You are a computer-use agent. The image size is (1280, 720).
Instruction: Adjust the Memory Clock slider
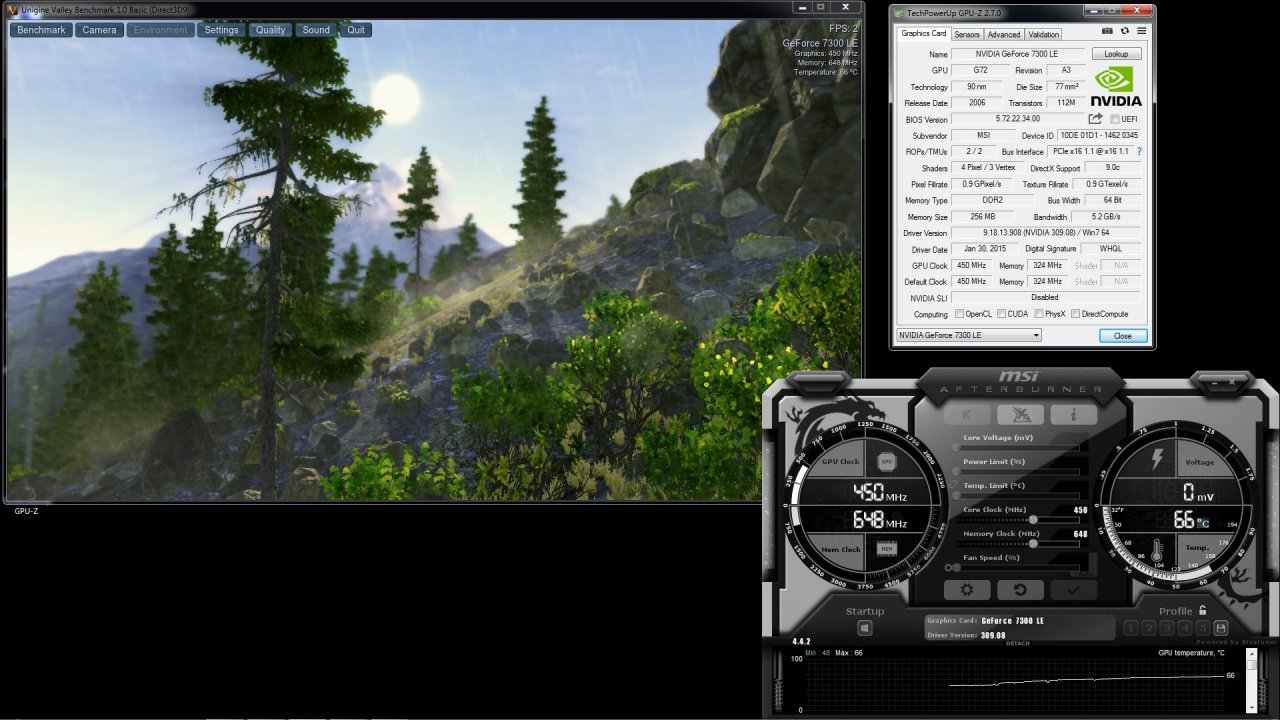[1020, 544]
